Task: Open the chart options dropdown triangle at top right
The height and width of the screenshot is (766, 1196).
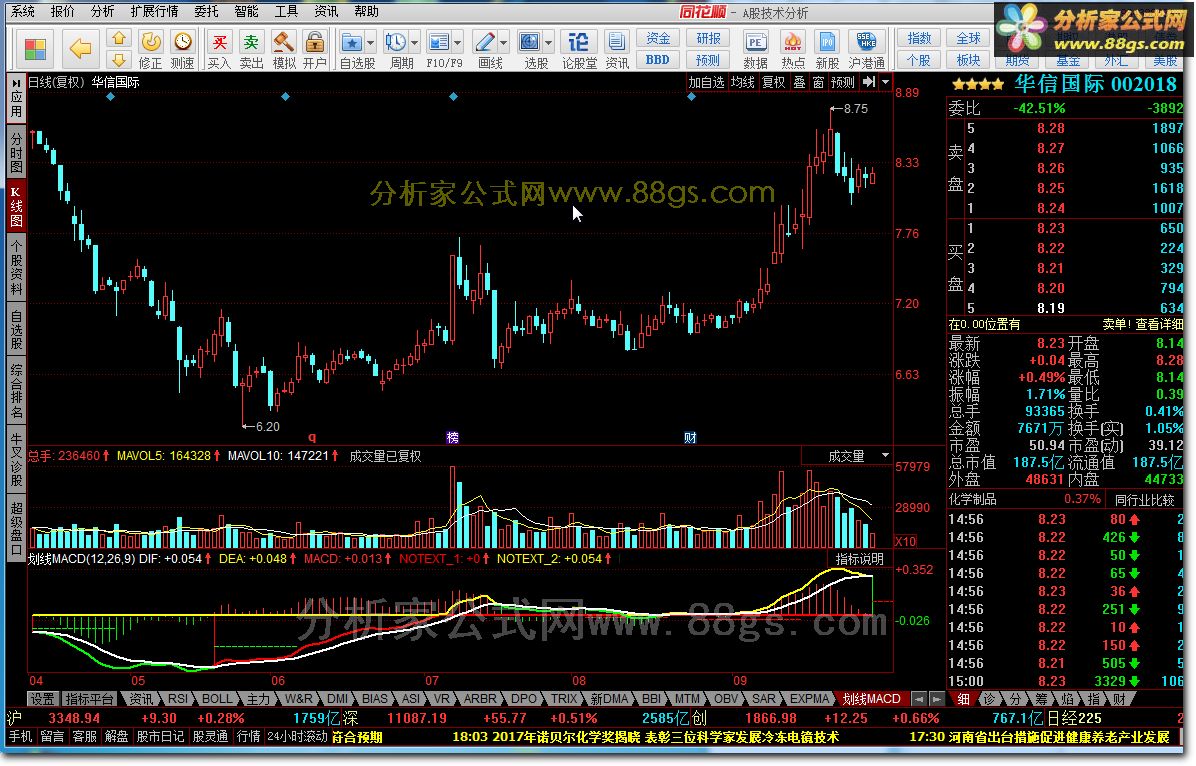Action: point(885,82)
